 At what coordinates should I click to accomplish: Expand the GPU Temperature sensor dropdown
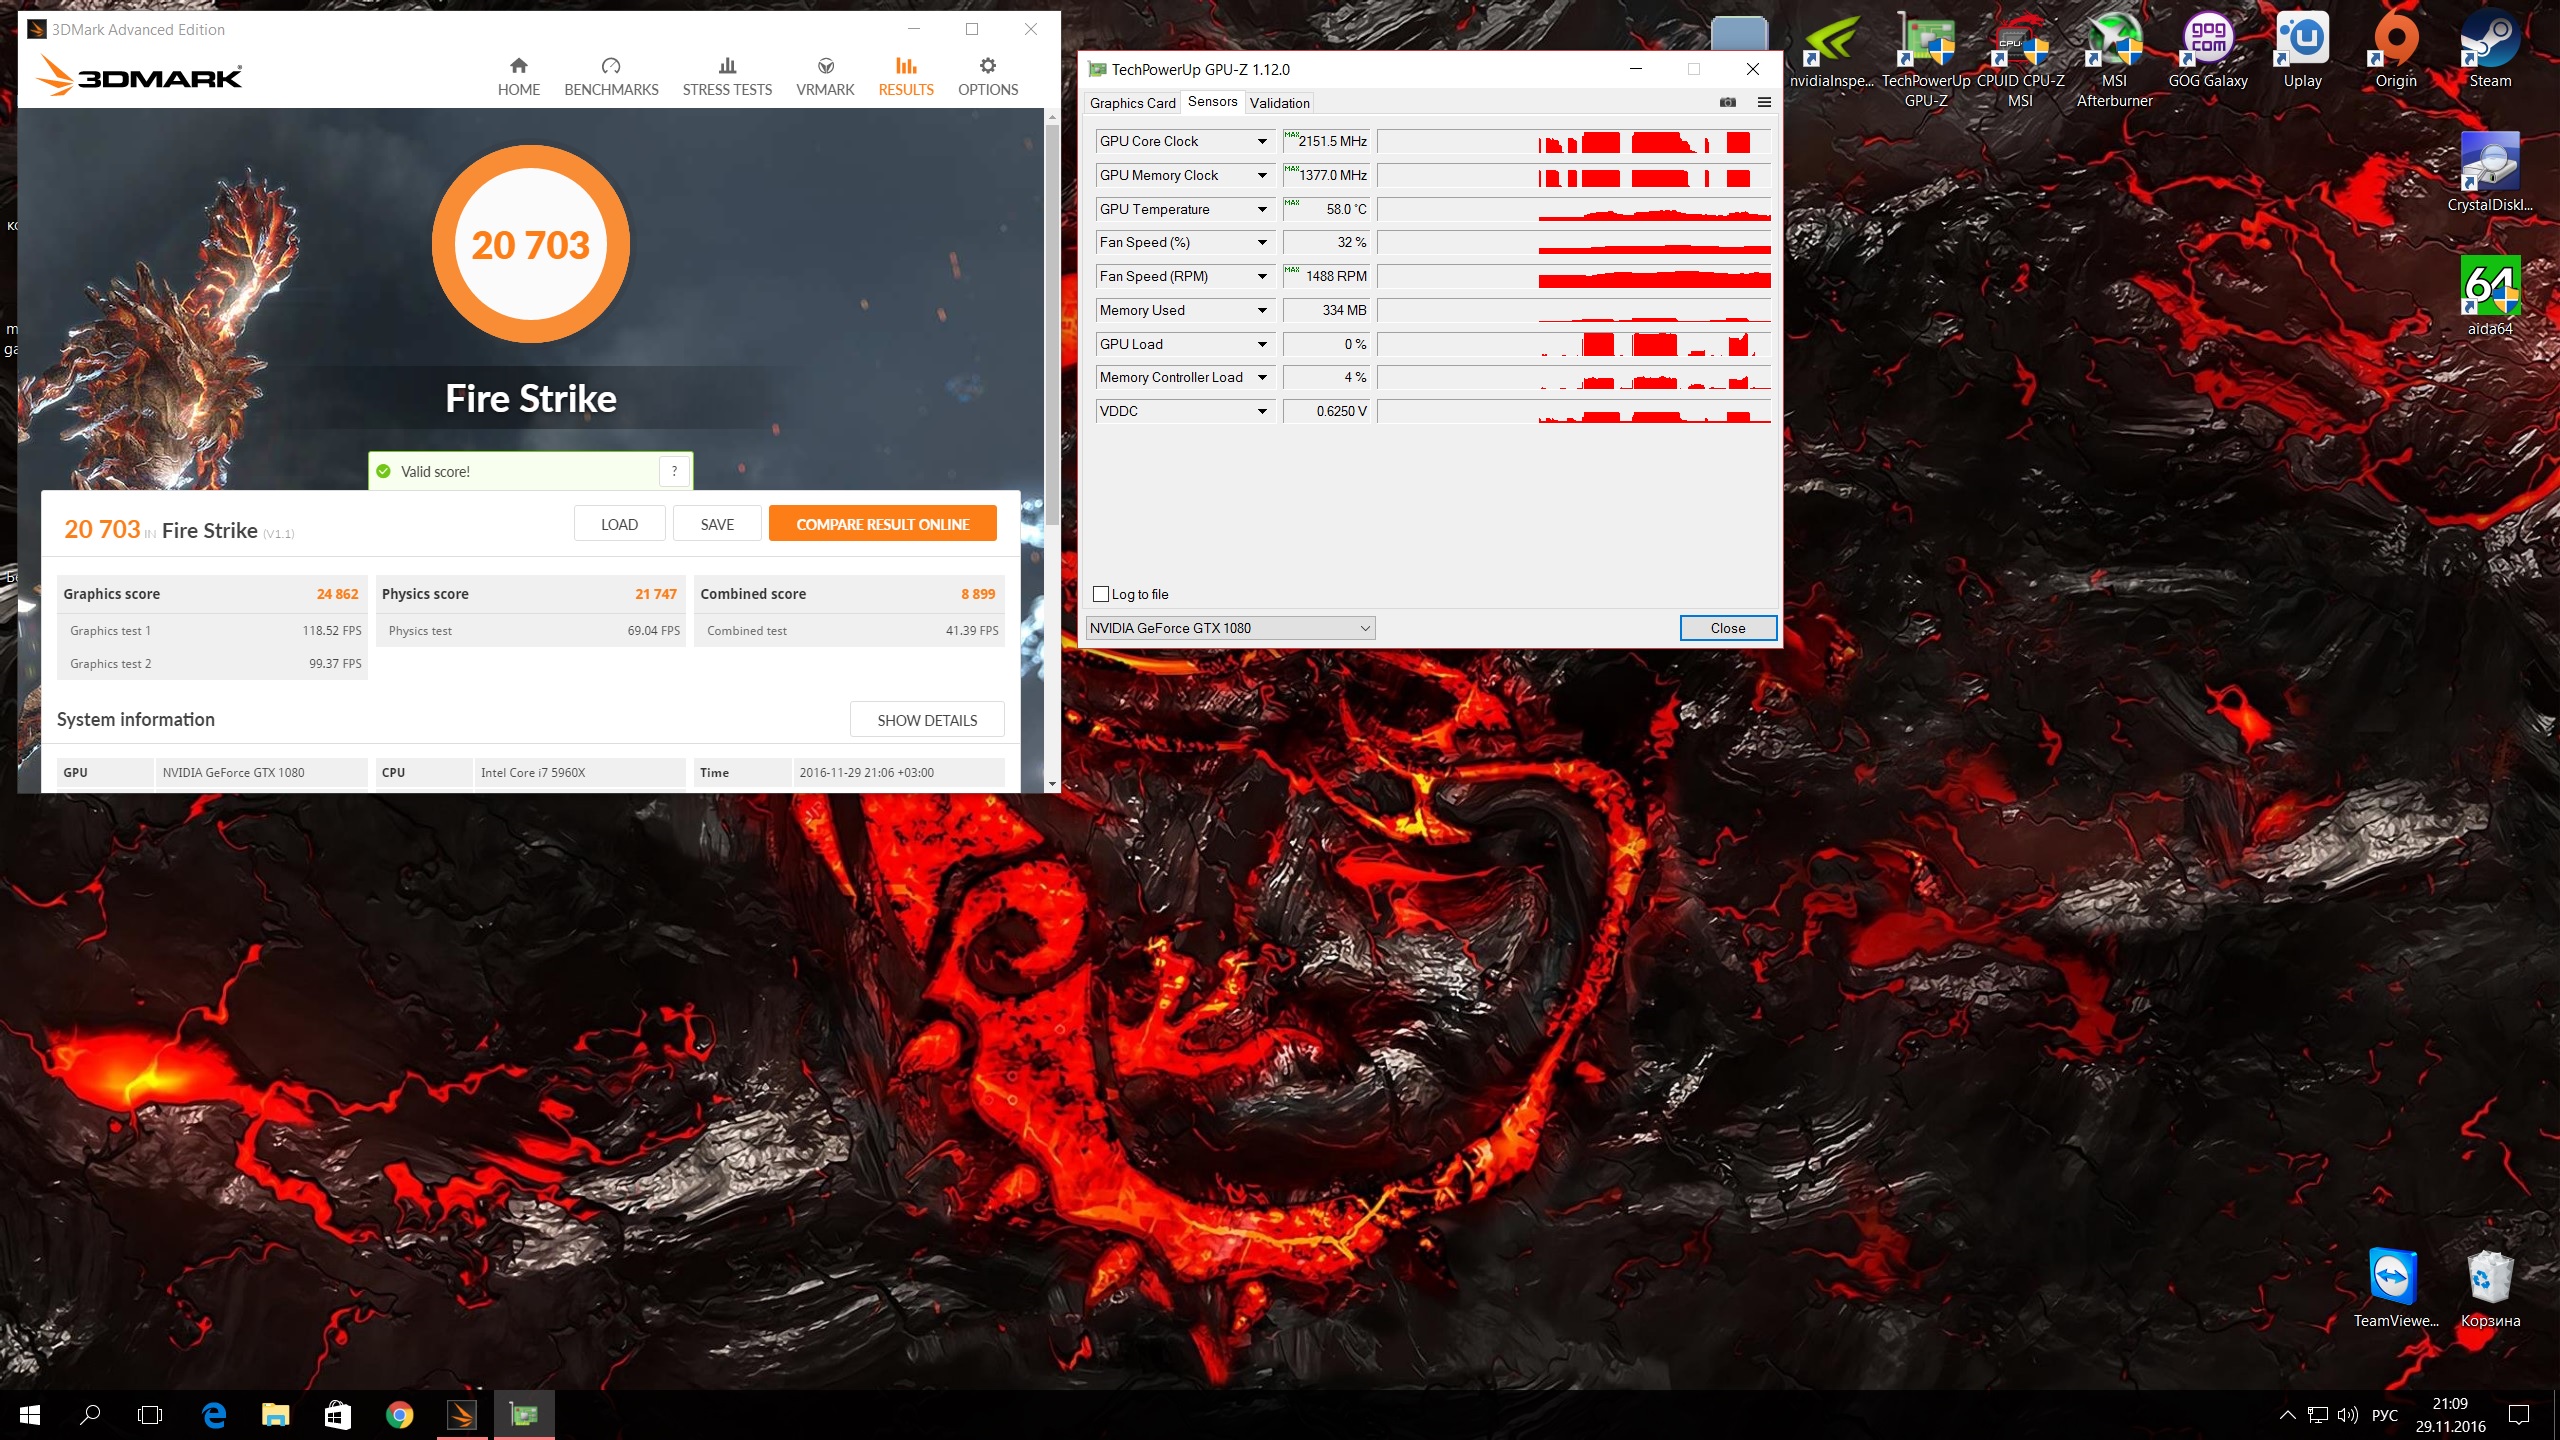1262,209
